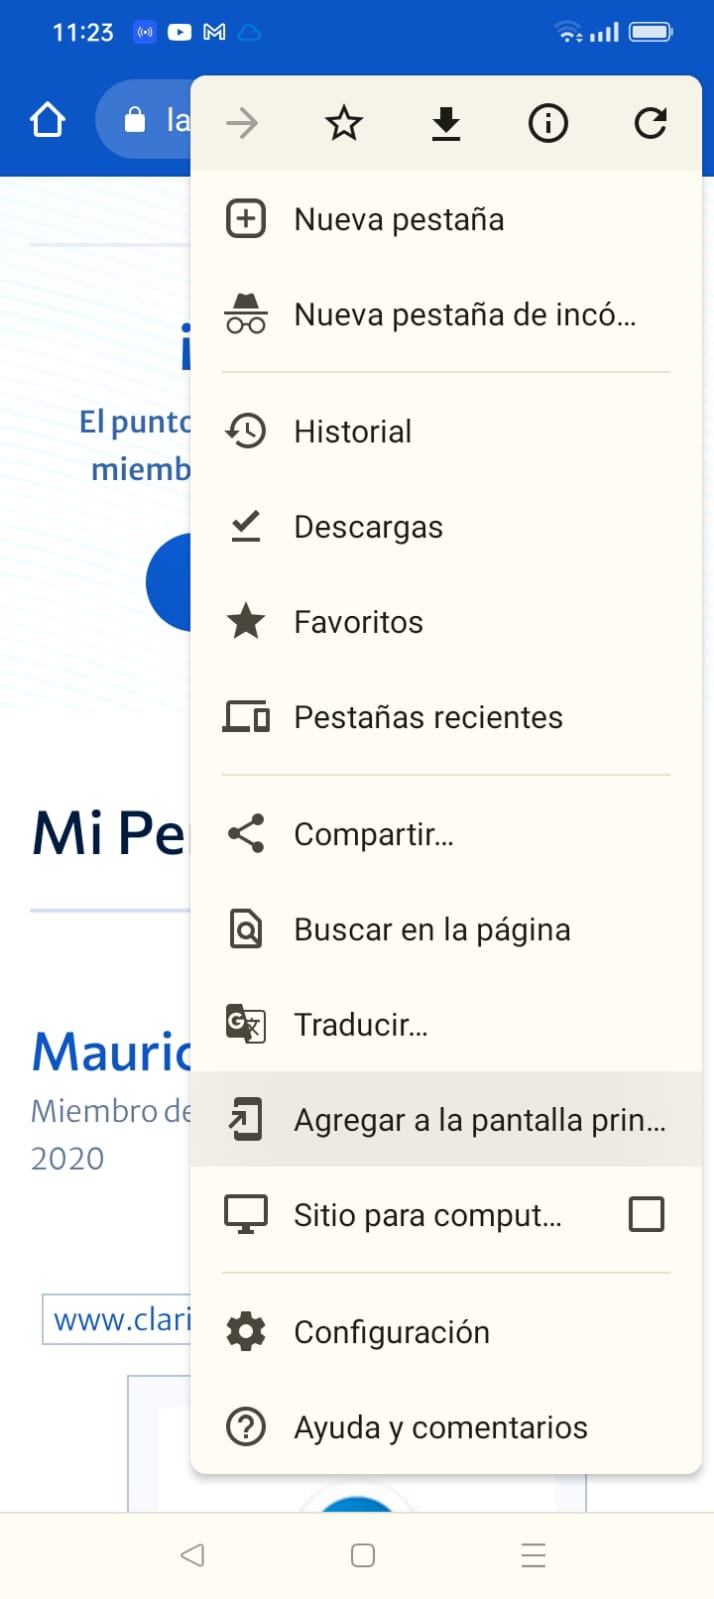Open Historial from menu

[446, 431]
